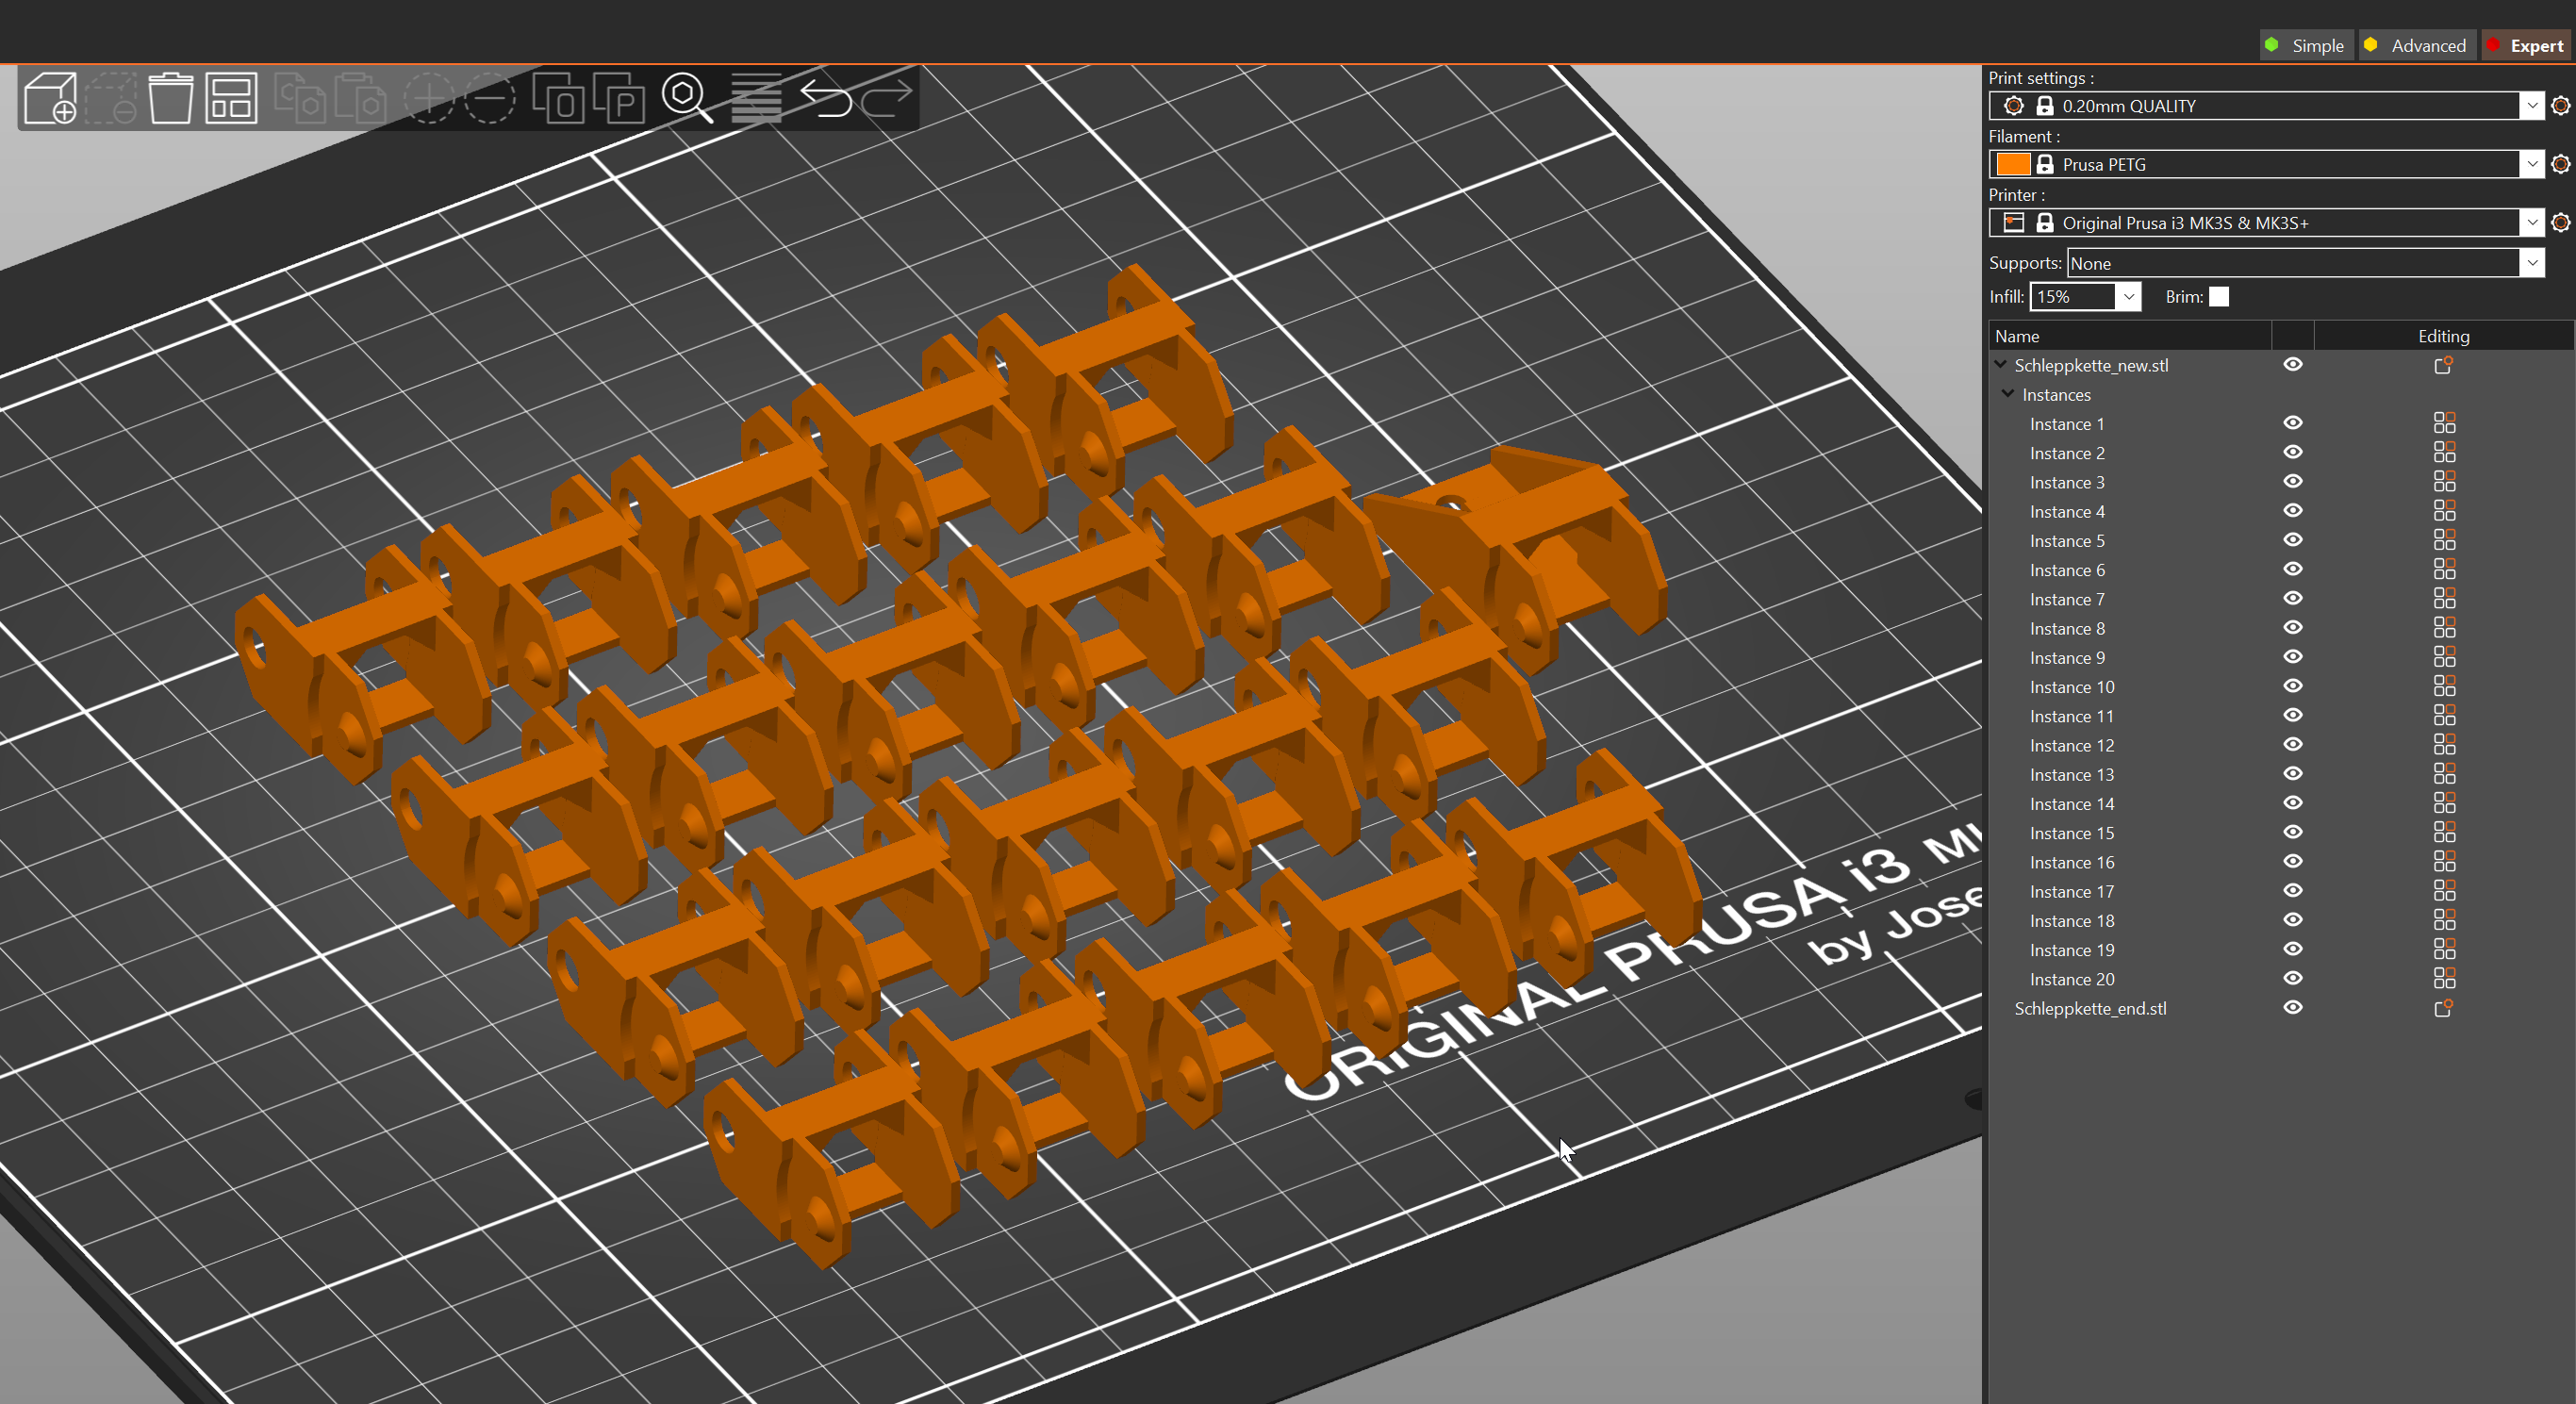
Task: Click the orange Prusa PETG color swatch
Action: click(x=2012, y=164)
